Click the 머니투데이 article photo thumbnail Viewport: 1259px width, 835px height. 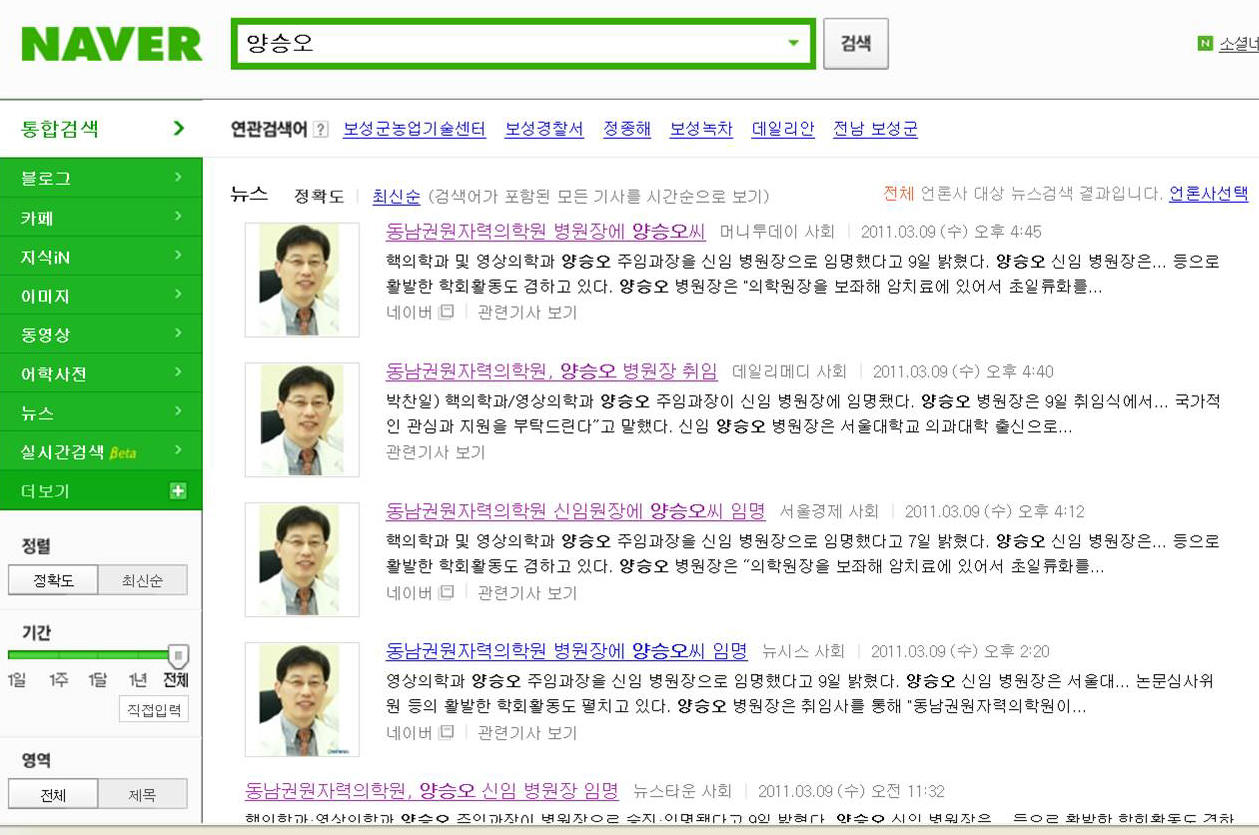pyautogui.click(x=302, y=279)
